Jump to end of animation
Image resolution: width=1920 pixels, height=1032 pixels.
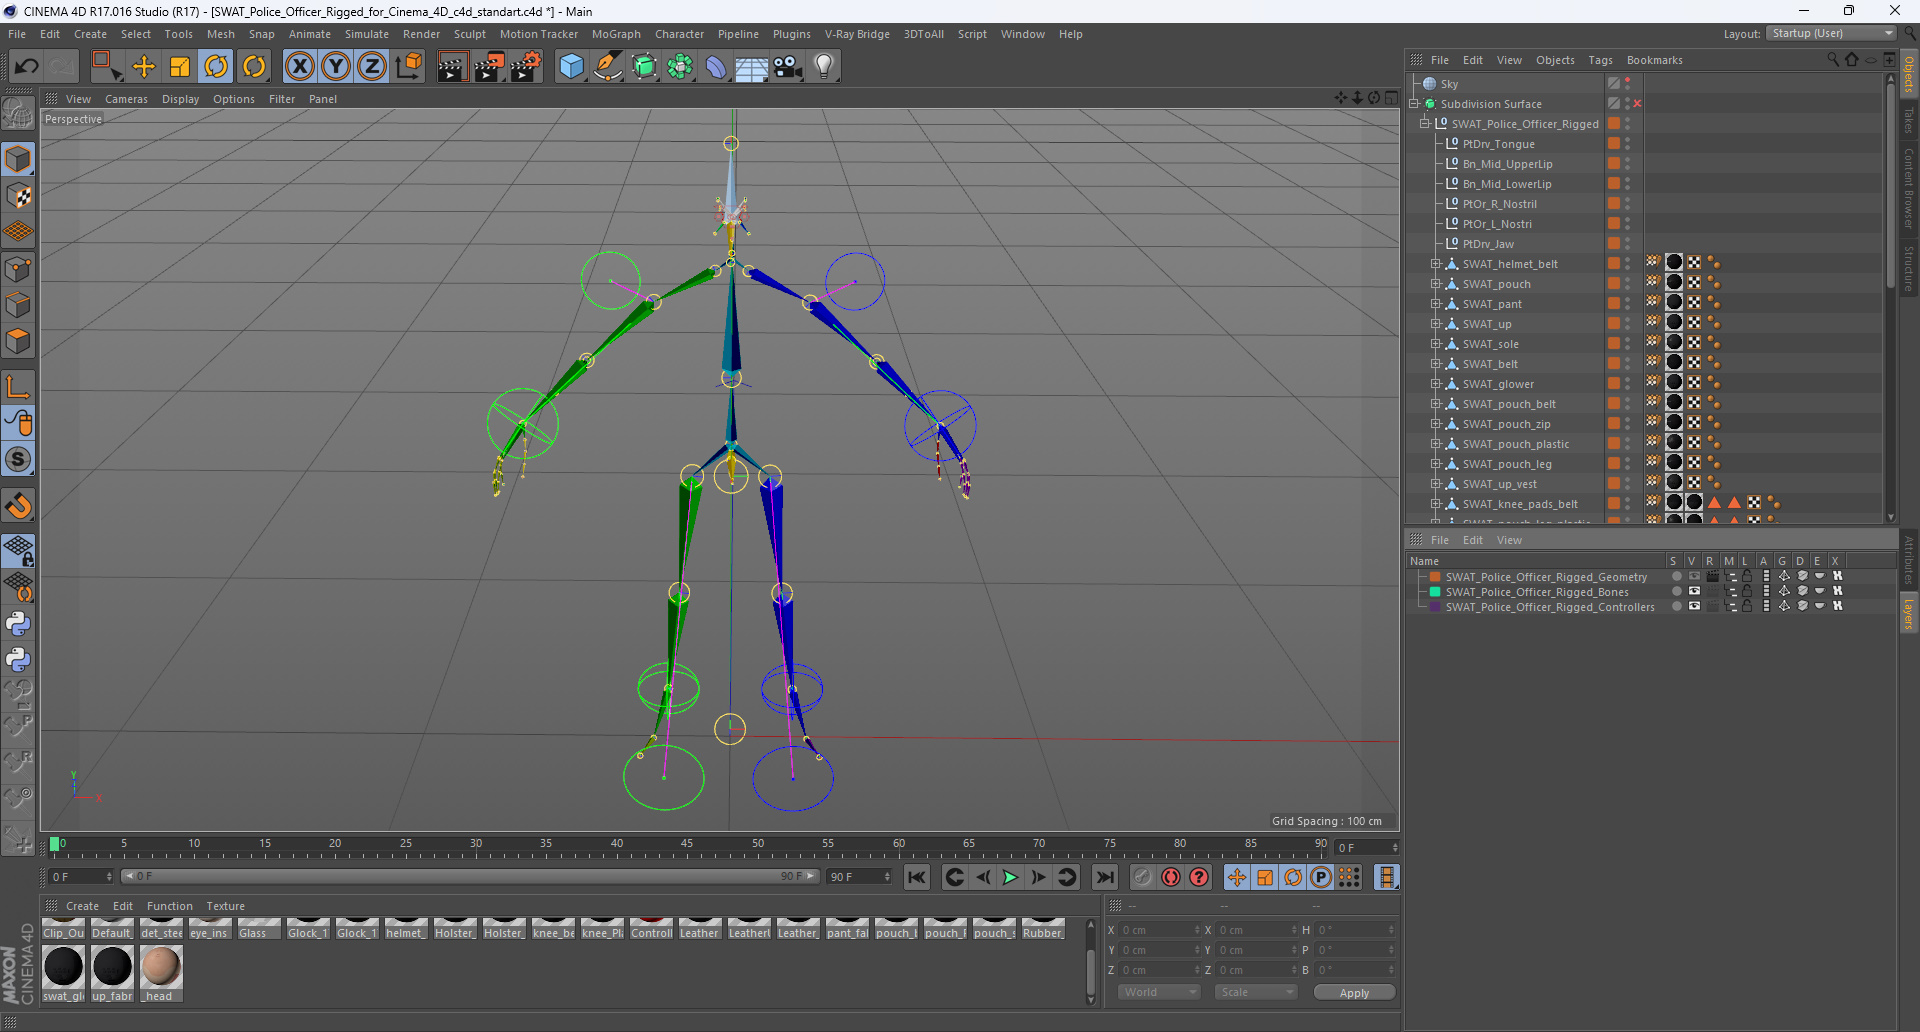click(x=1105, y=877)
